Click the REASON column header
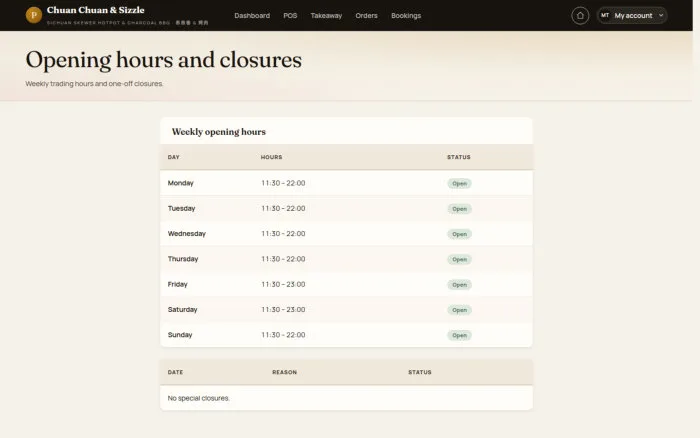This screenshot has width=700, height=438. (284, 372)
